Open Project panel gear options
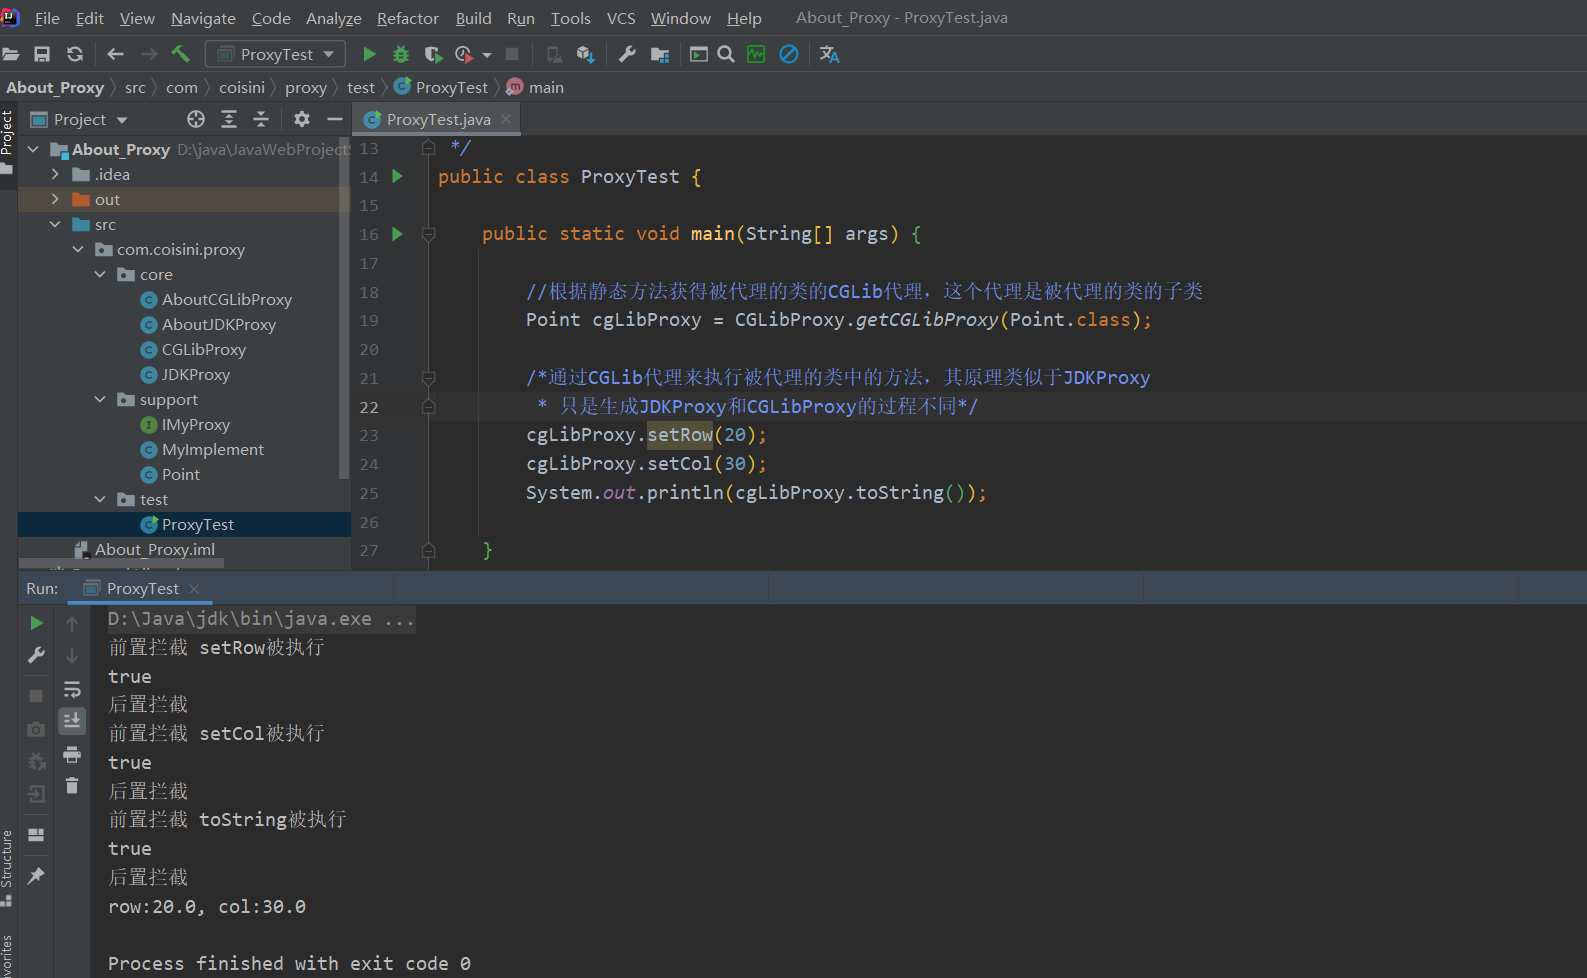1587x978 pixels. point(302,119)
